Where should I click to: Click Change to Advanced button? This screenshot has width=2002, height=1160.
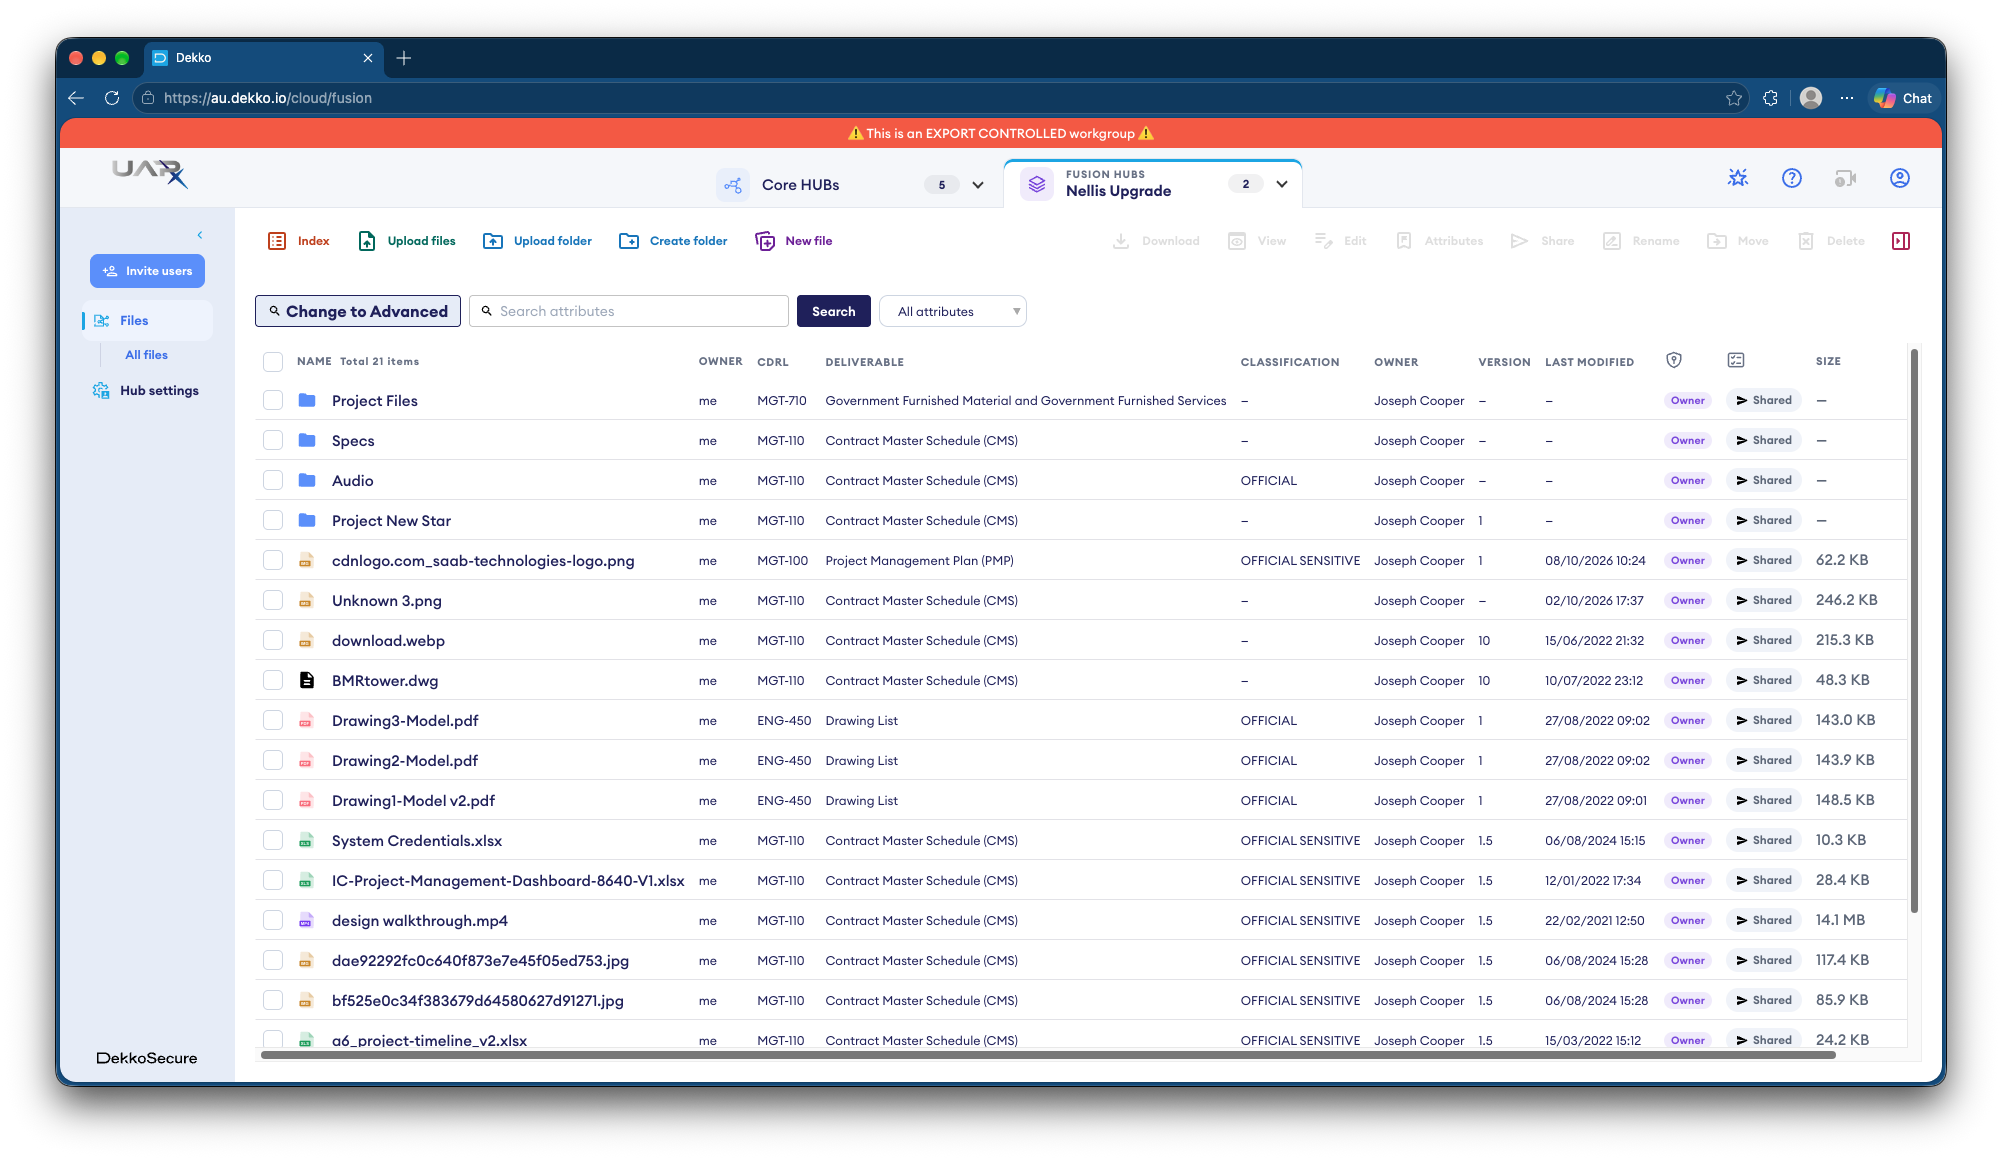point(358,311)
